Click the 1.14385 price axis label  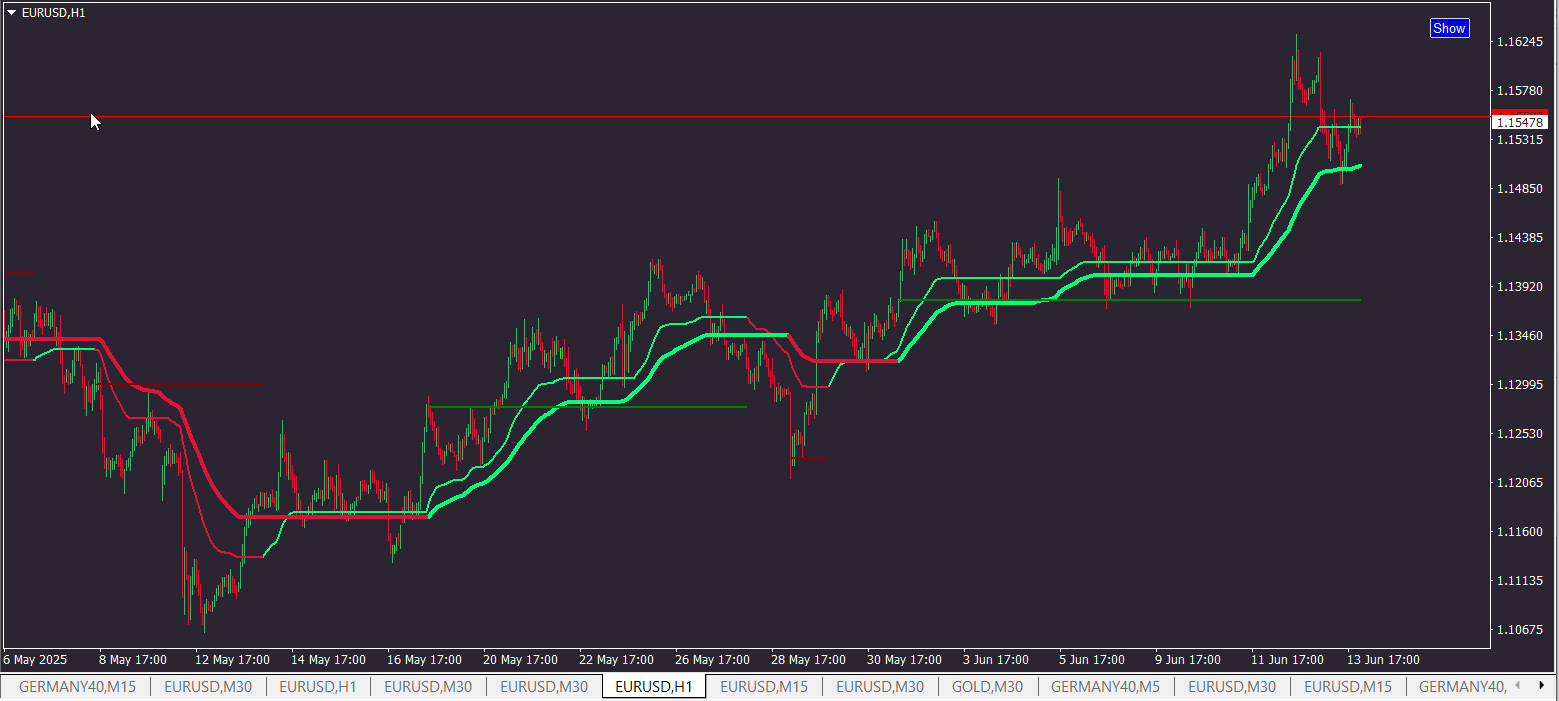[1518, 238]
